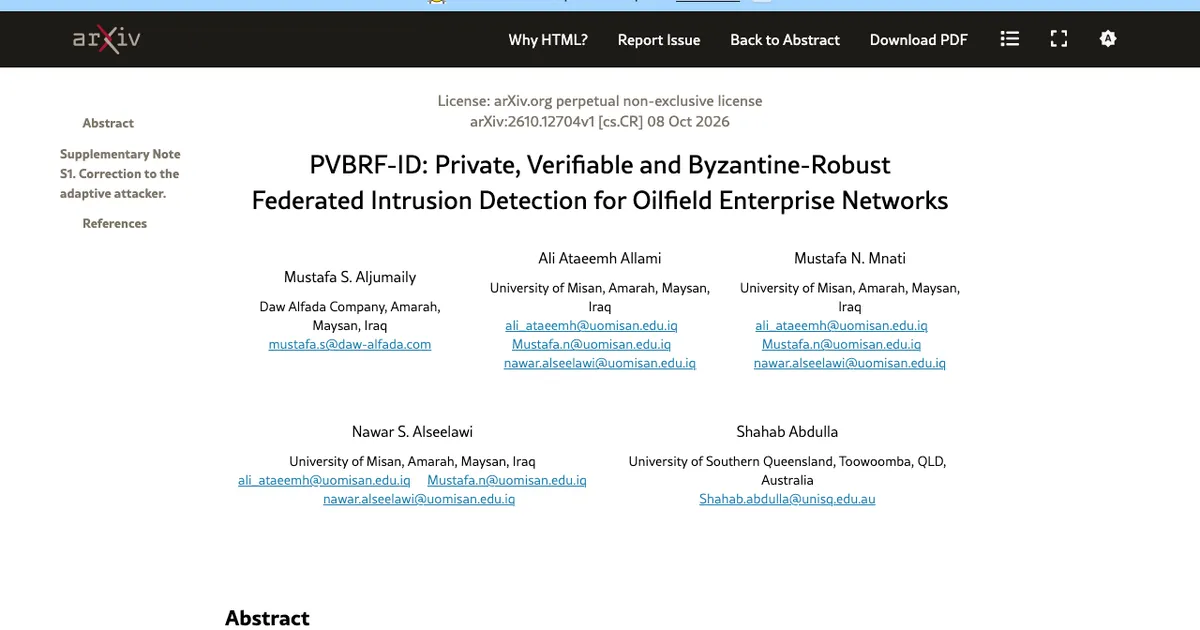1200x630 pixels.
Task: Click the "Download PDF" header link
Action: coord(919,40)
